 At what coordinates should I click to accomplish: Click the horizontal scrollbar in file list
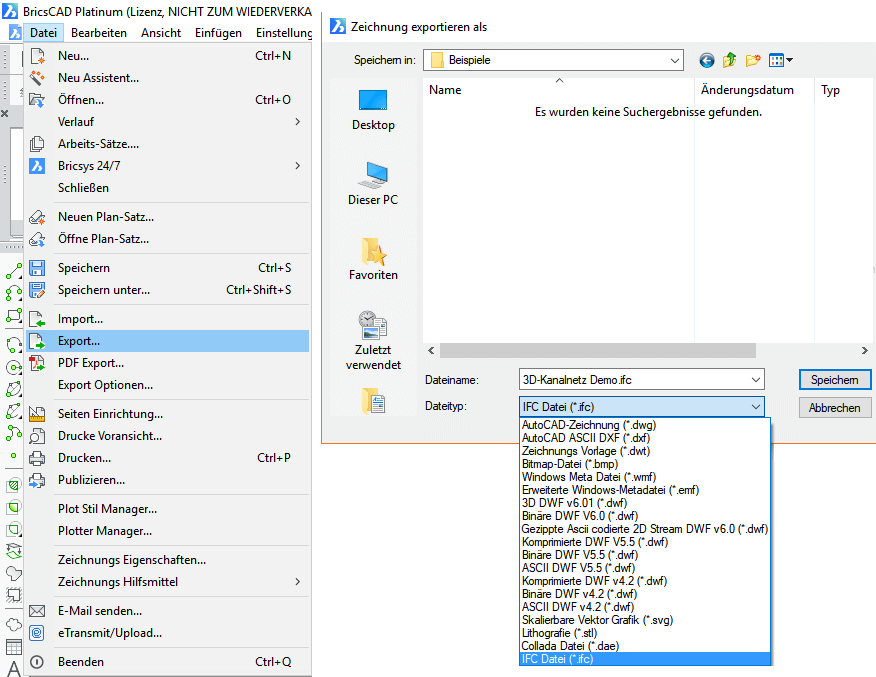click(x=640, y=351)
